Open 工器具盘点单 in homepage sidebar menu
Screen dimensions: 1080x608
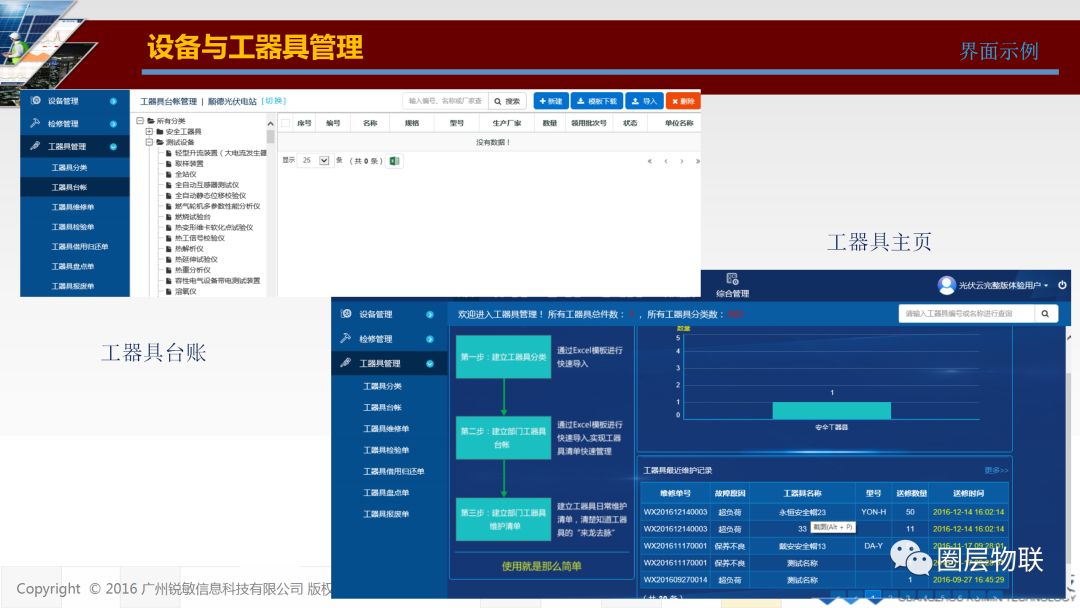point(386,492)
